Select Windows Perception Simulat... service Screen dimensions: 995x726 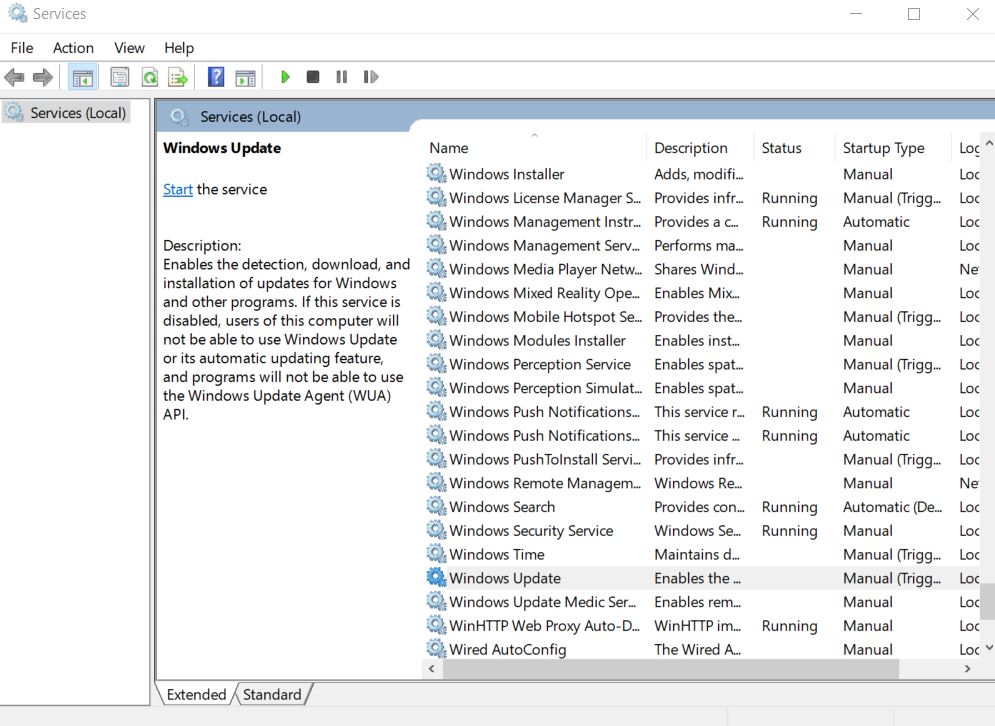[701, 388]
